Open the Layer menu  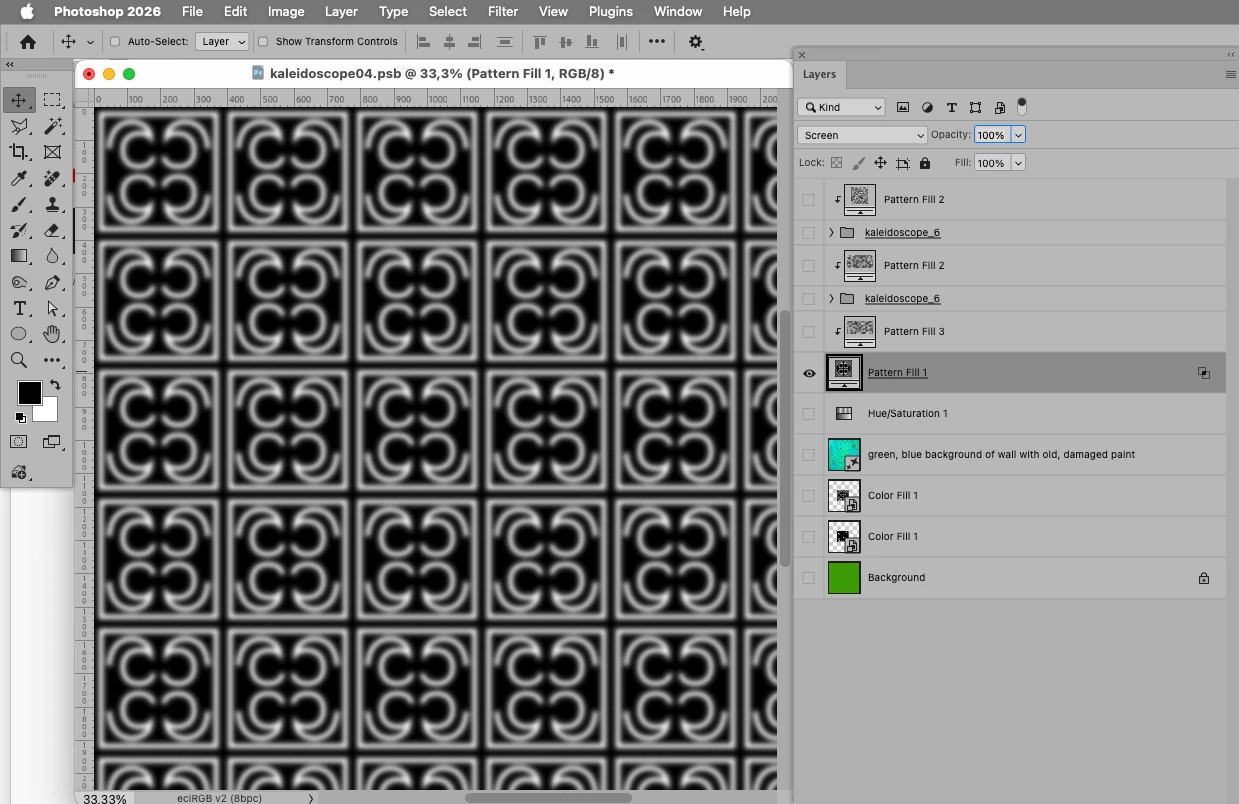(x=341, y=11)
